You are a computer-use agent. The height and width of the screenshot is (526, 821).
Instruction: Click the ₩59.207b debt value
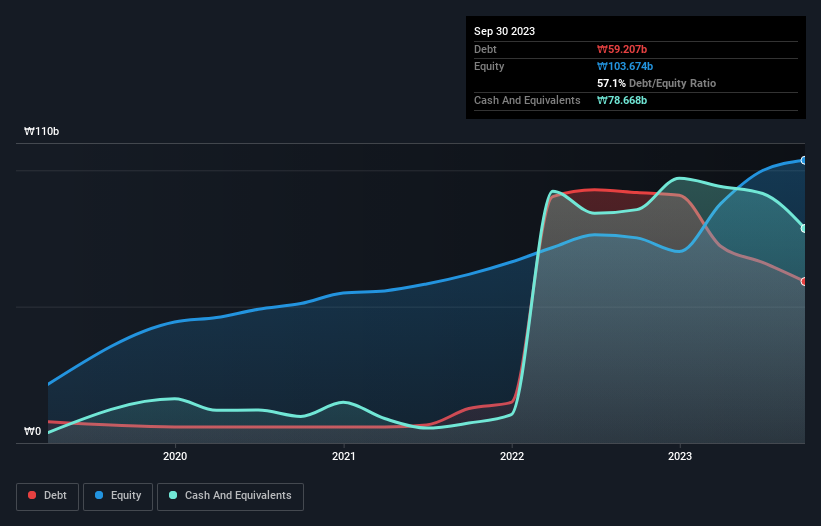pyautogui.click(x=622, y=49)
